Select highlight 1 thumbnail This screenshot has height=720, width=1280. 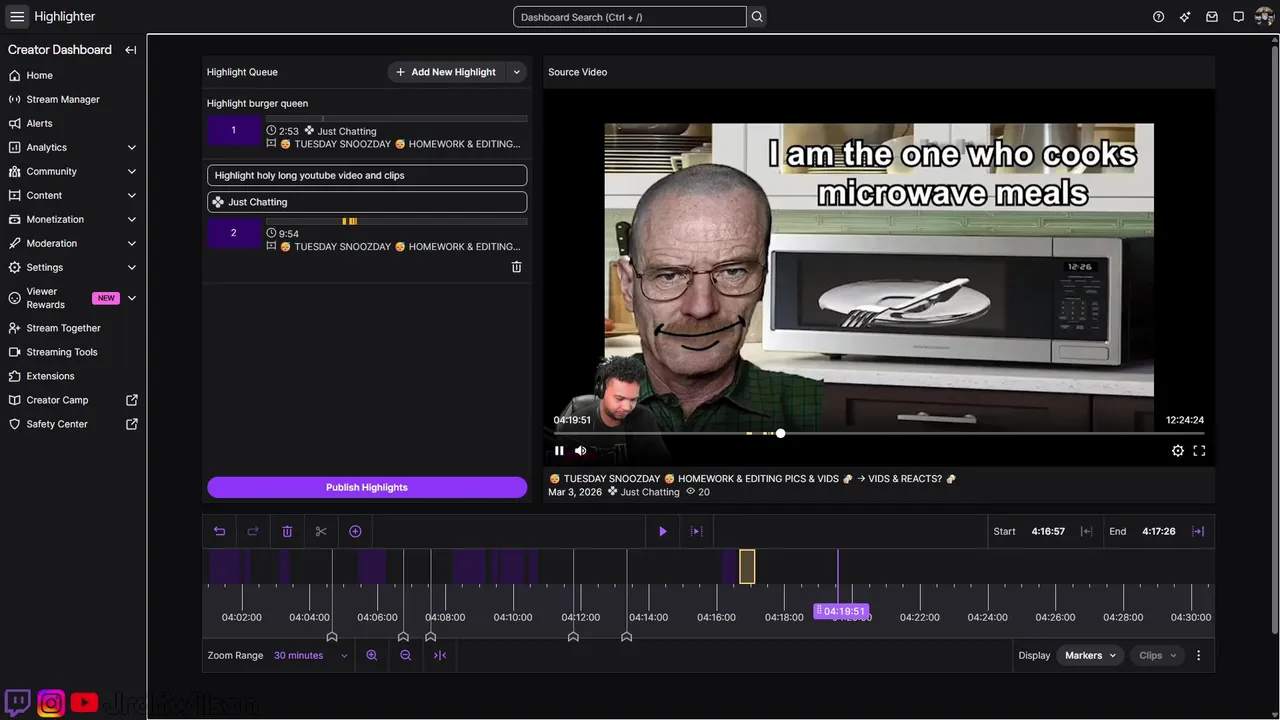coord(233,130)
